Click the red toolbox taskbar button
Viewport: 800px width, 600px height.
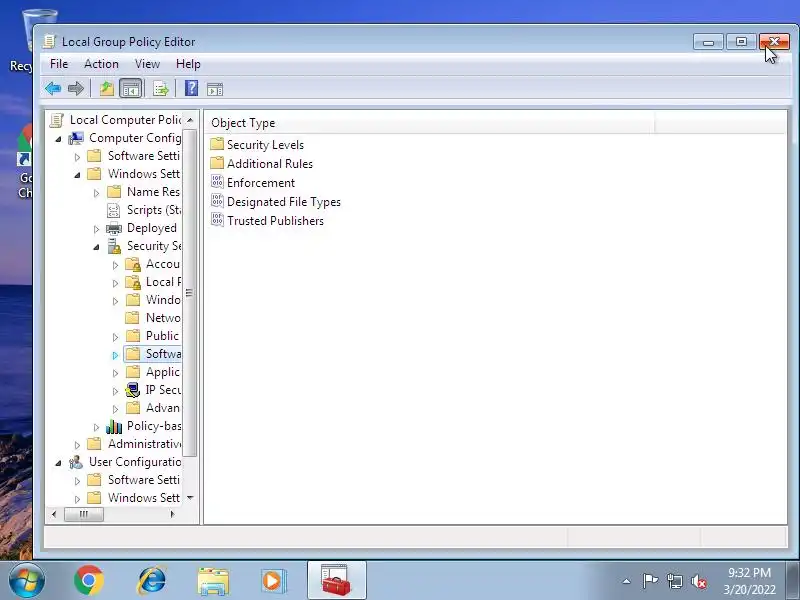pyautogui.click(x=337, y=581)
